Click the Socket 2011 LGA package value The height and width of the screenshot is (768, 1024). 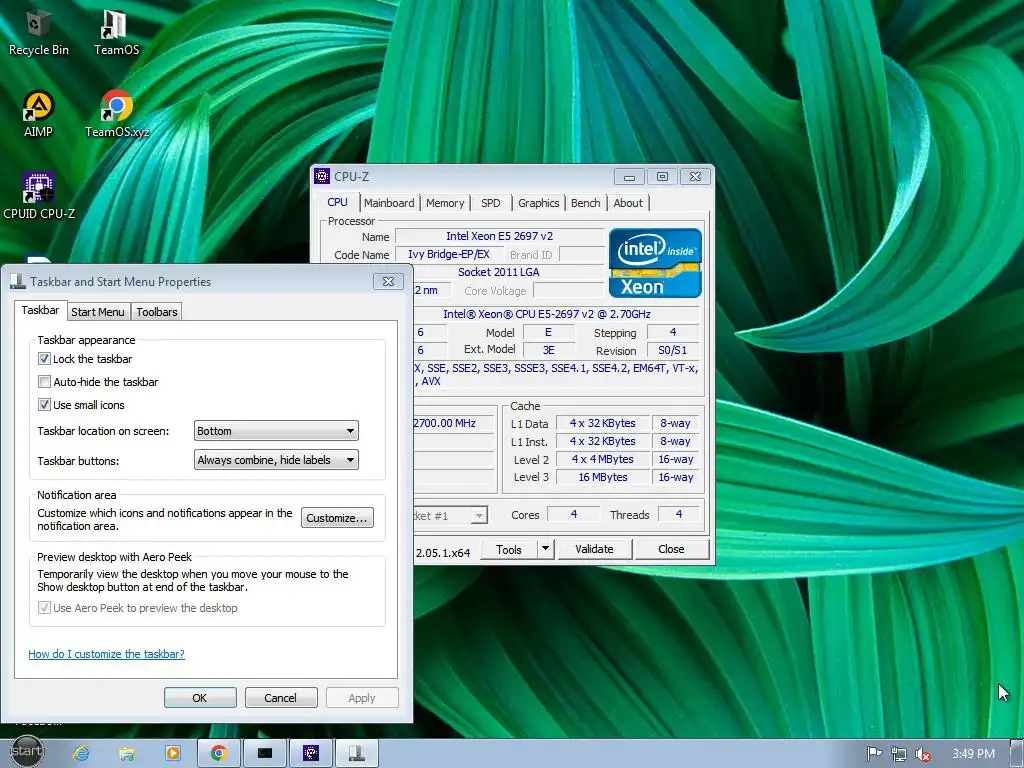click(498, 272)
